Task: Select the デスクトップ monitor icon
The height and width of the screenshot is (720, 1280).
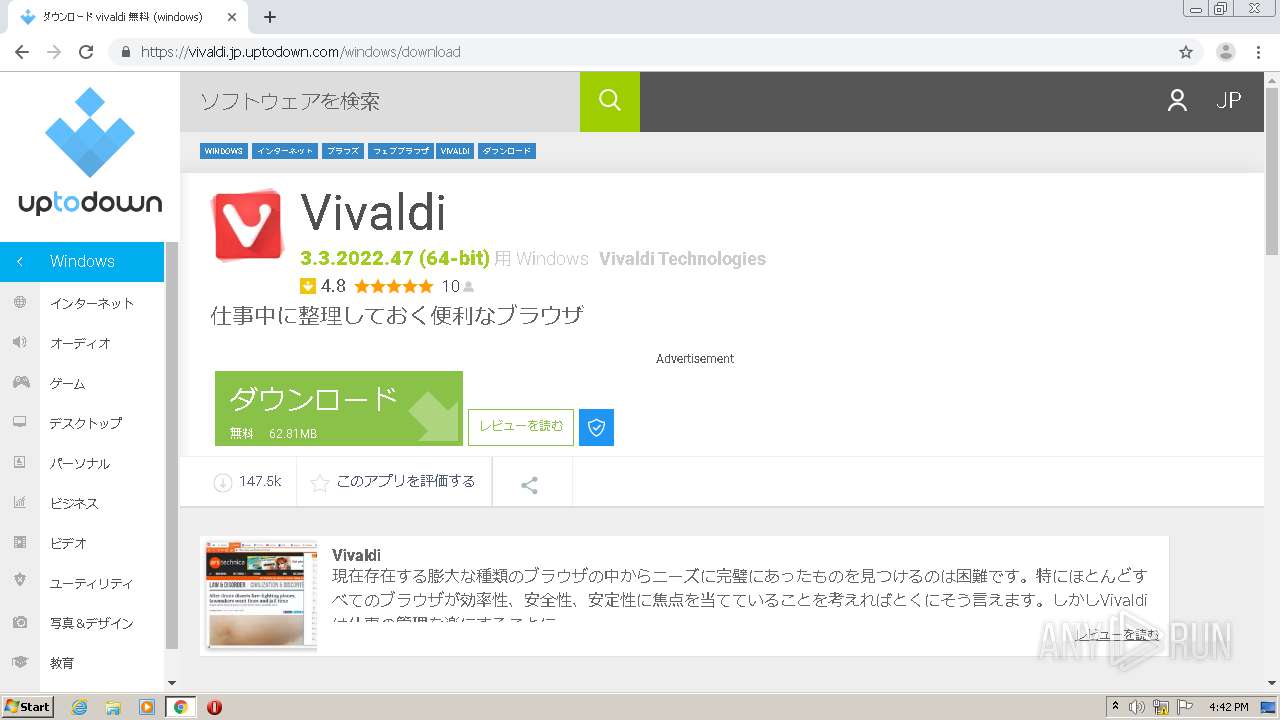Action: pyautogui.click(x=20, y=423)
